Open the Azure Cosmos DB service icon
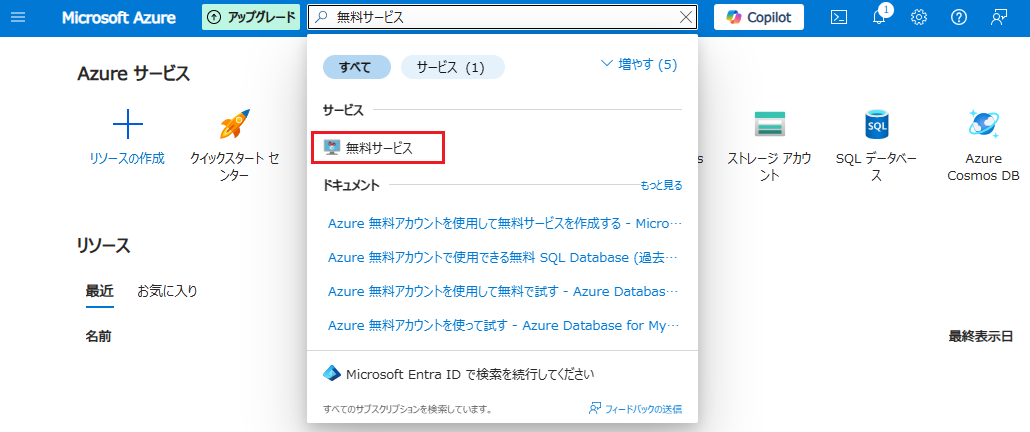The height and width of the screenshot is (432, 1030). tap(983, 123)
